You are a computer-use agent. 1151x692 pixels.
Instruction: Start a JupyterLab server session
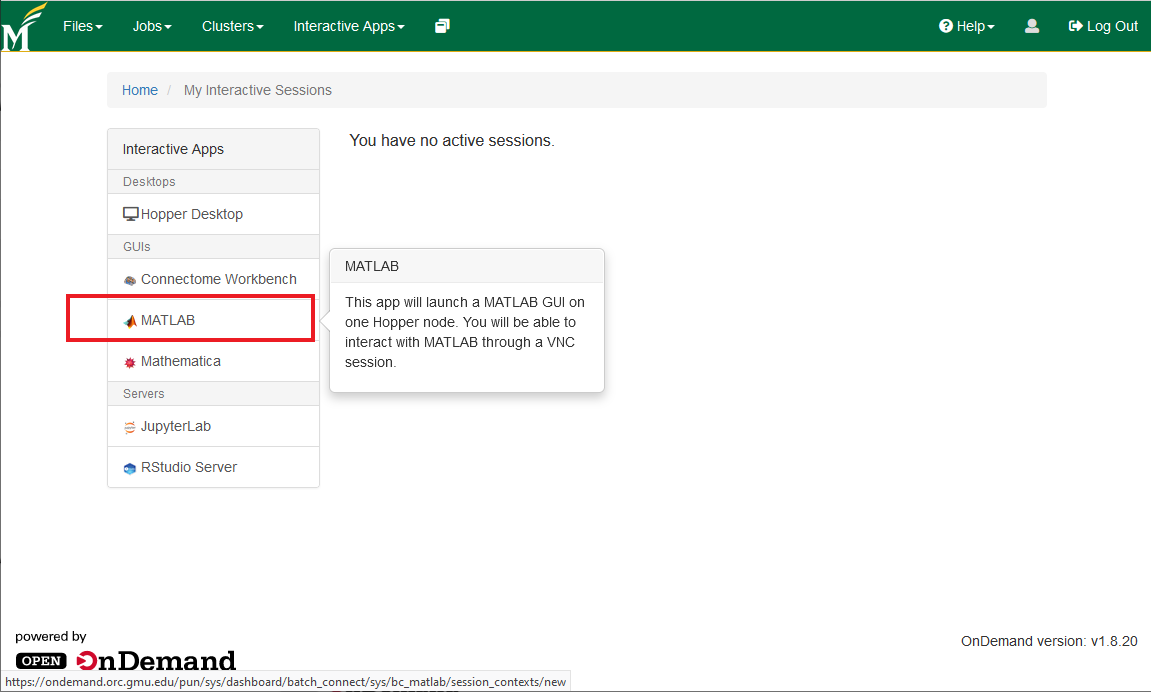tap(214, 426)
